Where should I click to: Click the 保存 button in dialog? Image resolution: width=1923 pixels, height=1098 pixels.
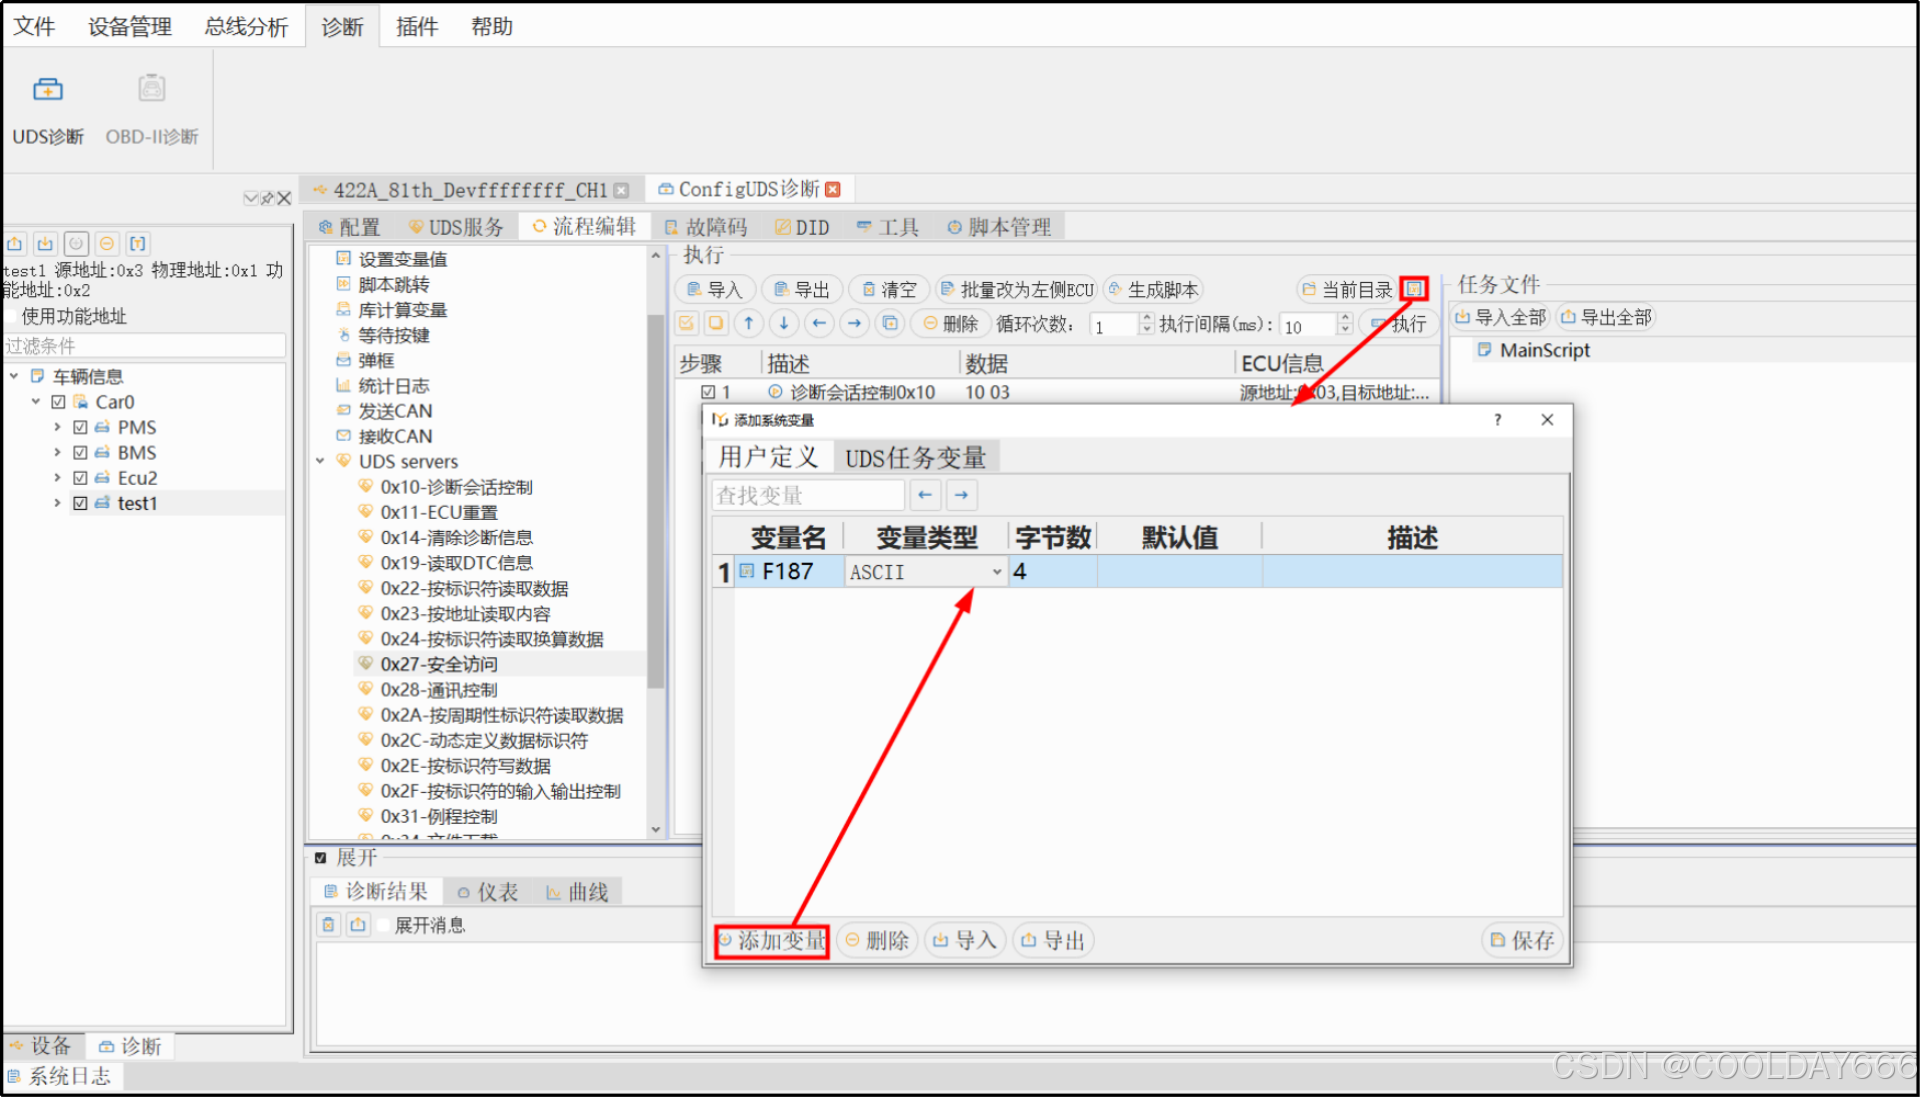pyautogui.click(x=1522, y=941)
